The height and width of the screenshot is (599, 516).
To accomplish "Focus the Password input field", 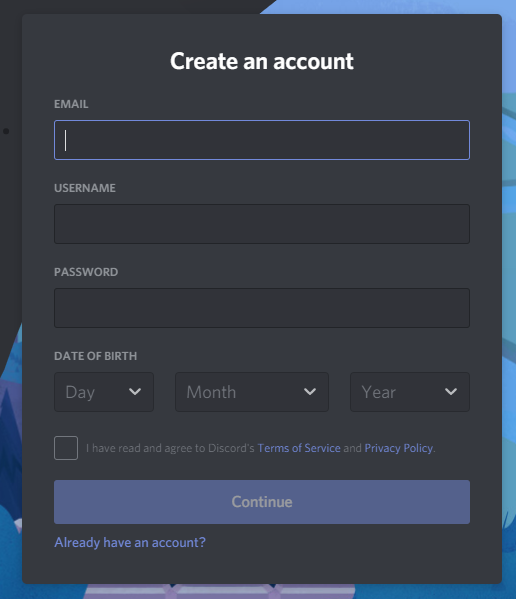I will 262,308.
